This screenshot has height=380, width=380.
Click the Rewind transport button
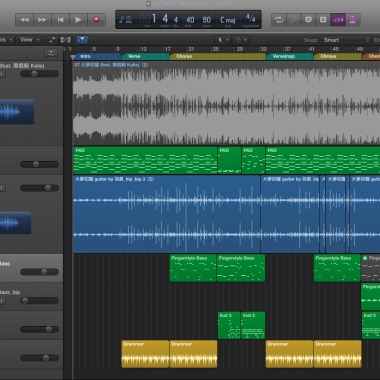pos(24,20)
